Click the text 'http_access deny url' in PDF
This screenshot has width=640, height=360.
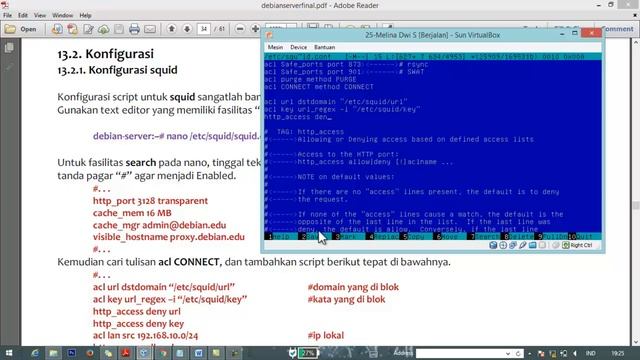click(x=136, y=311)
